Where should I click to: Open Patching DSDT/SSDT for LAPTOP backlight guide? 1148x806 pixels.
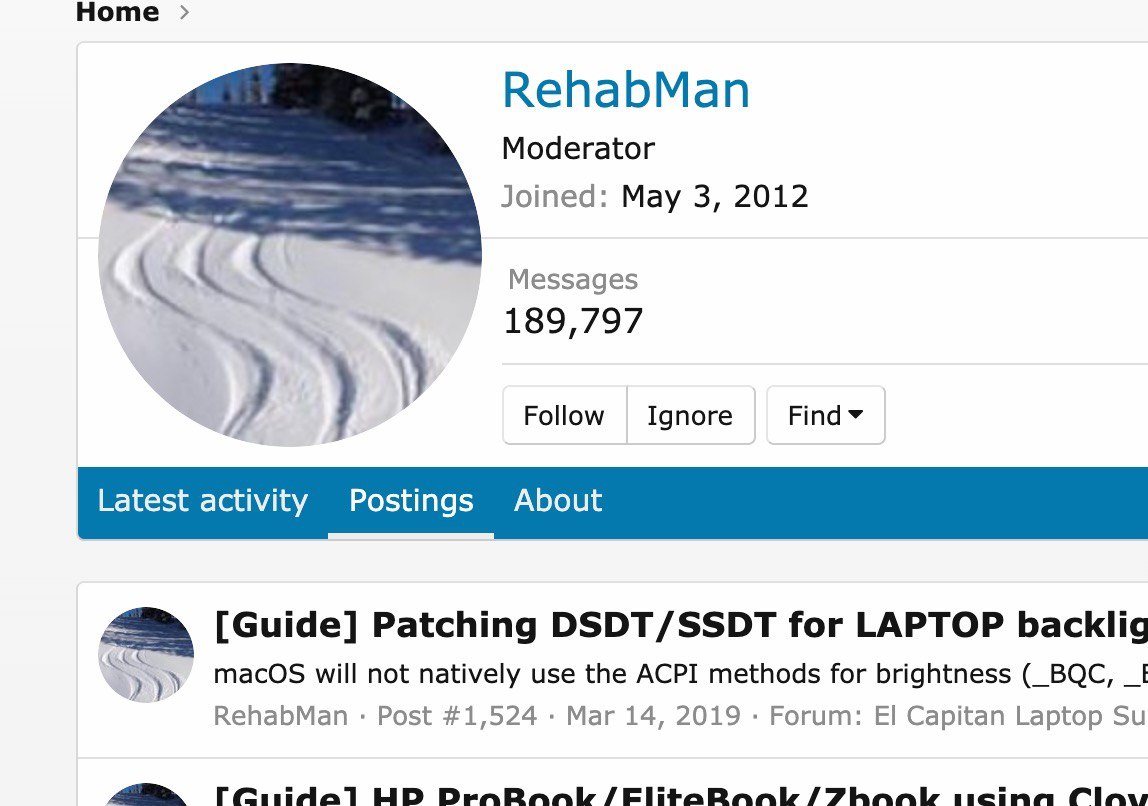pos(681,625)
